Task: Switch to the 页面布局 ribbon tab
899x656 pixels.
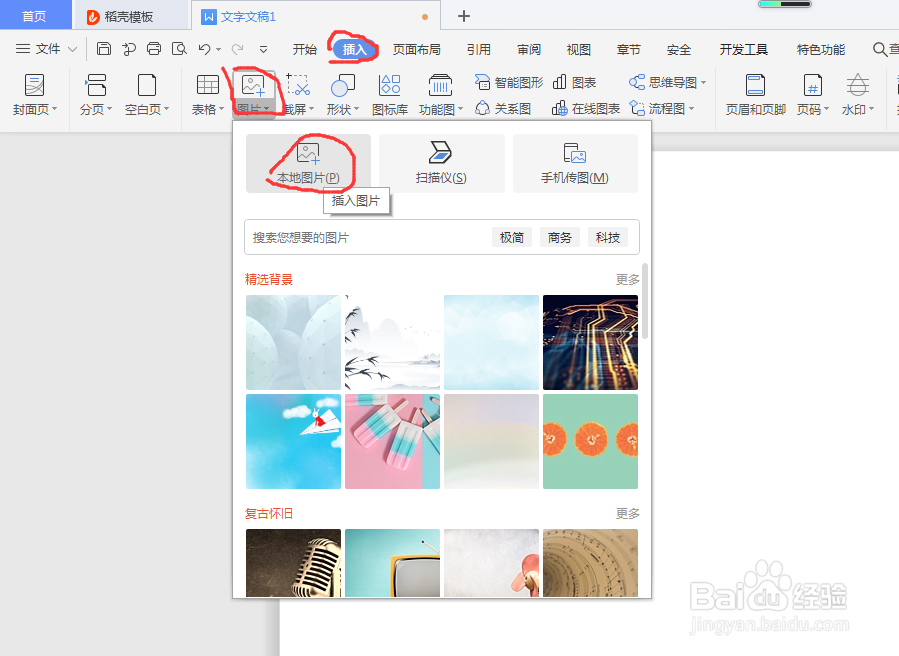Action: pos(415,48)
